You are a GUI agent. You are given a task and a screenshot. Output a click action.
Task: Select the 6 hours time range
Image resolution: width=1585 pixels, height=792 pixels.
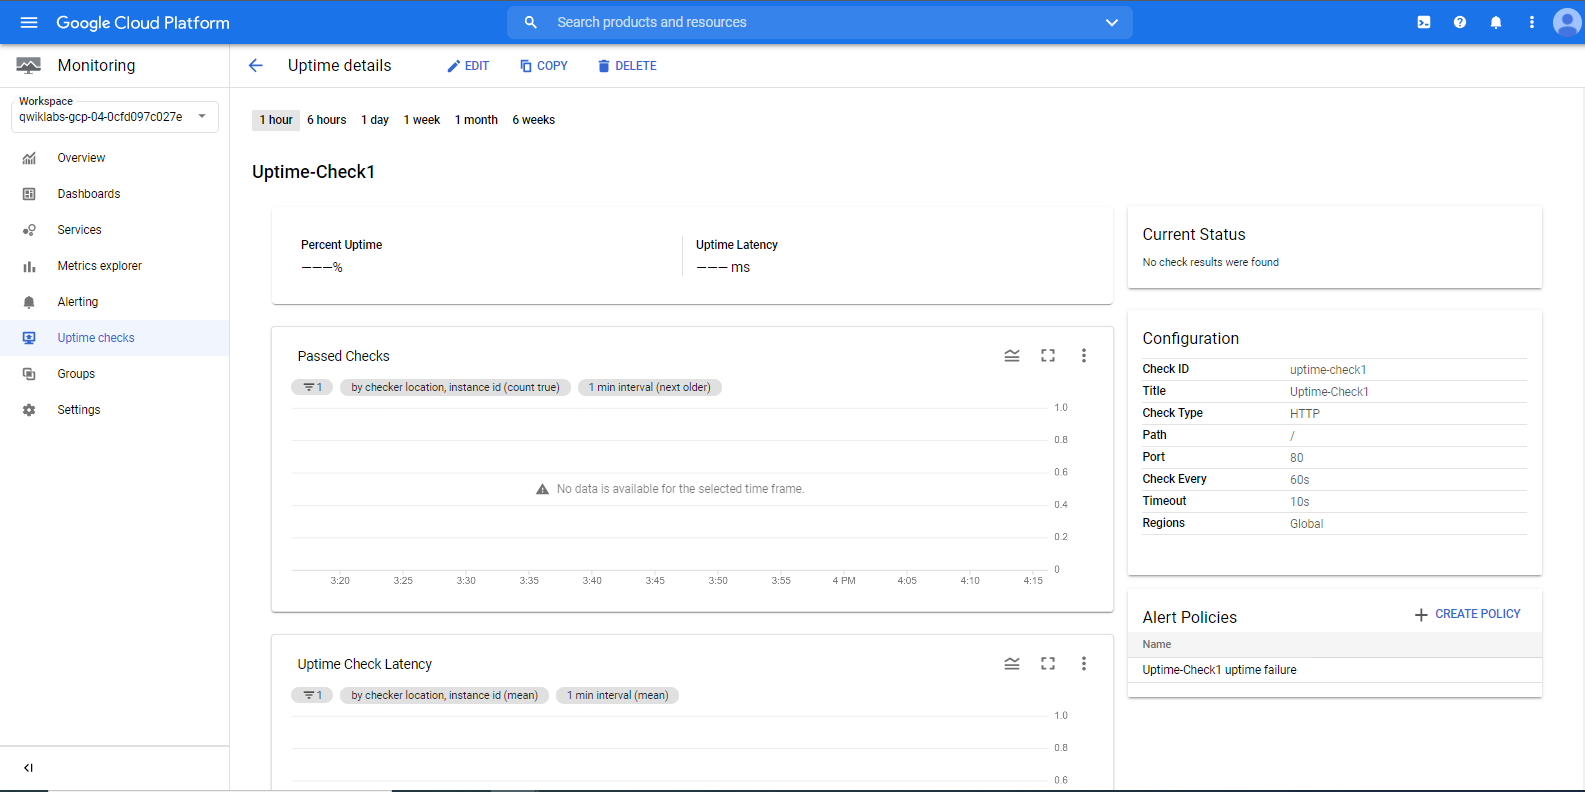327,120
